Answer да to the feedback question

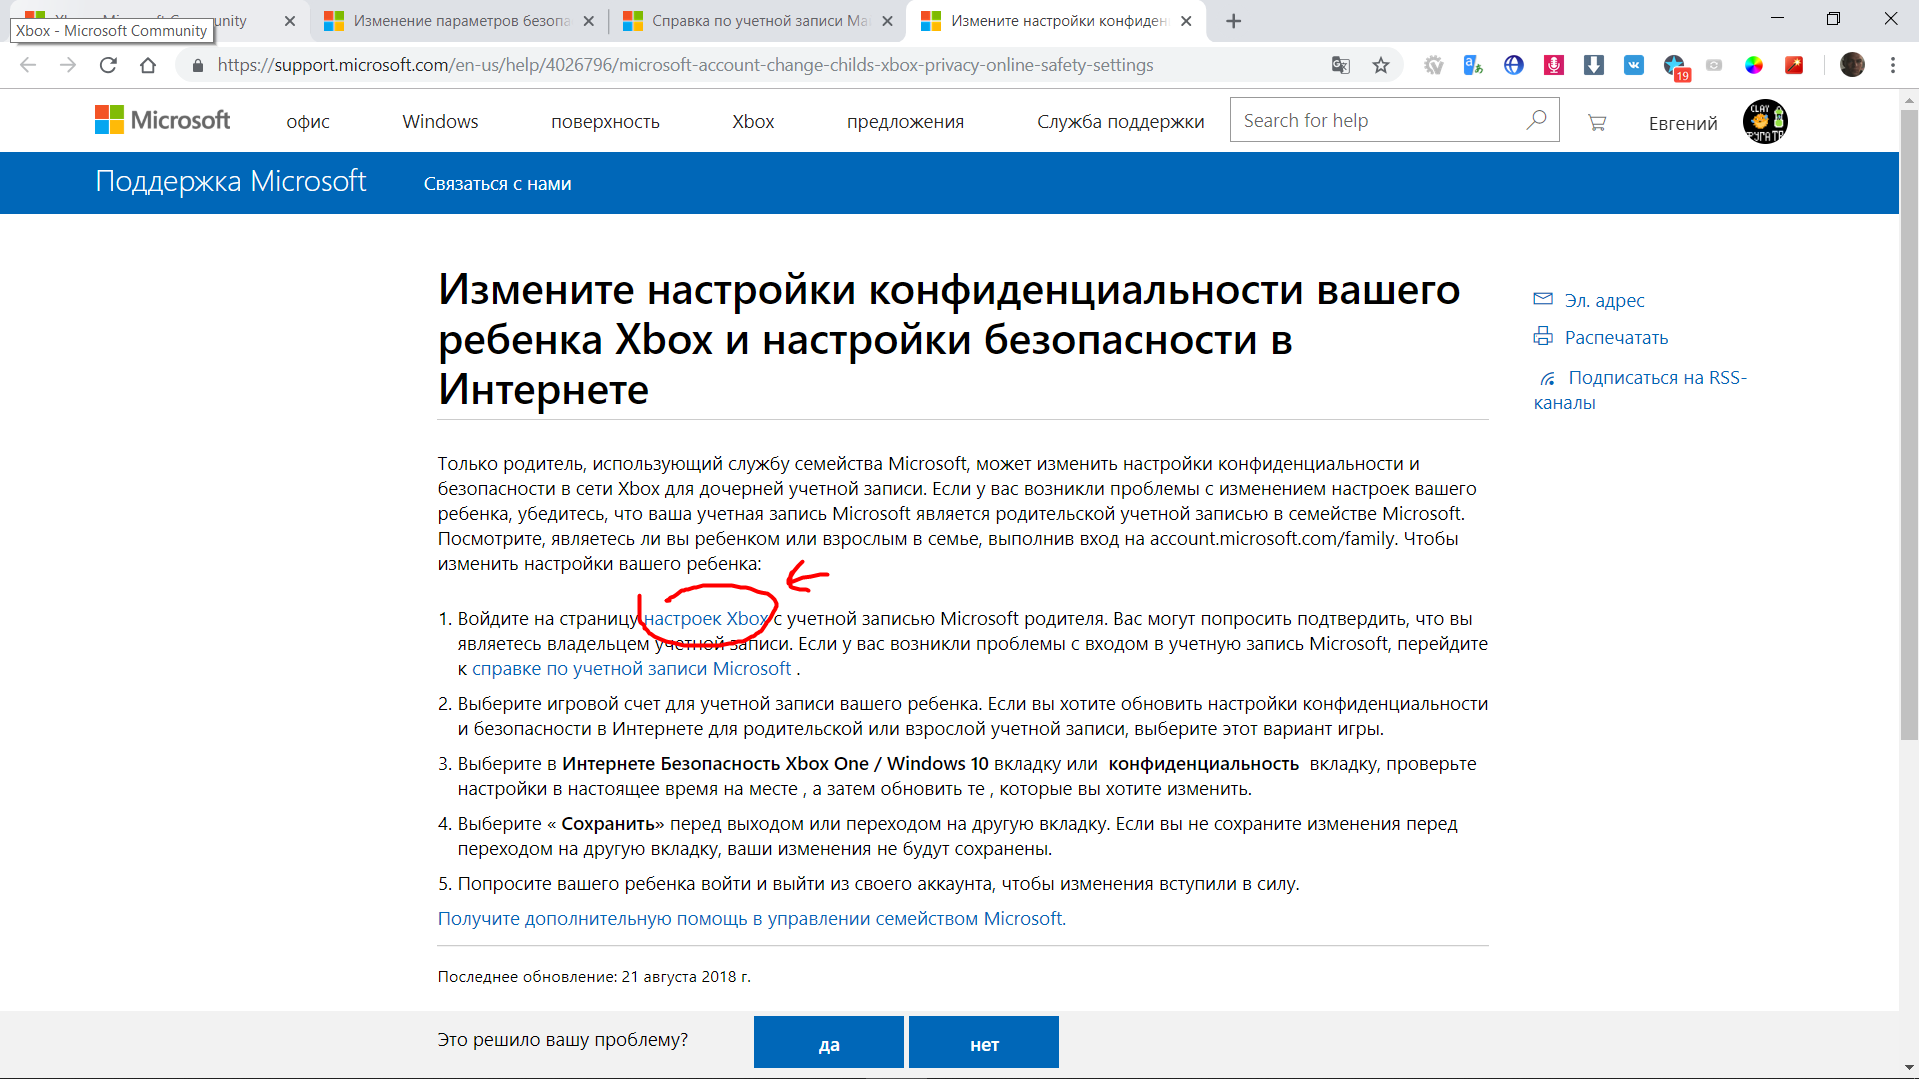point(829,1043)
